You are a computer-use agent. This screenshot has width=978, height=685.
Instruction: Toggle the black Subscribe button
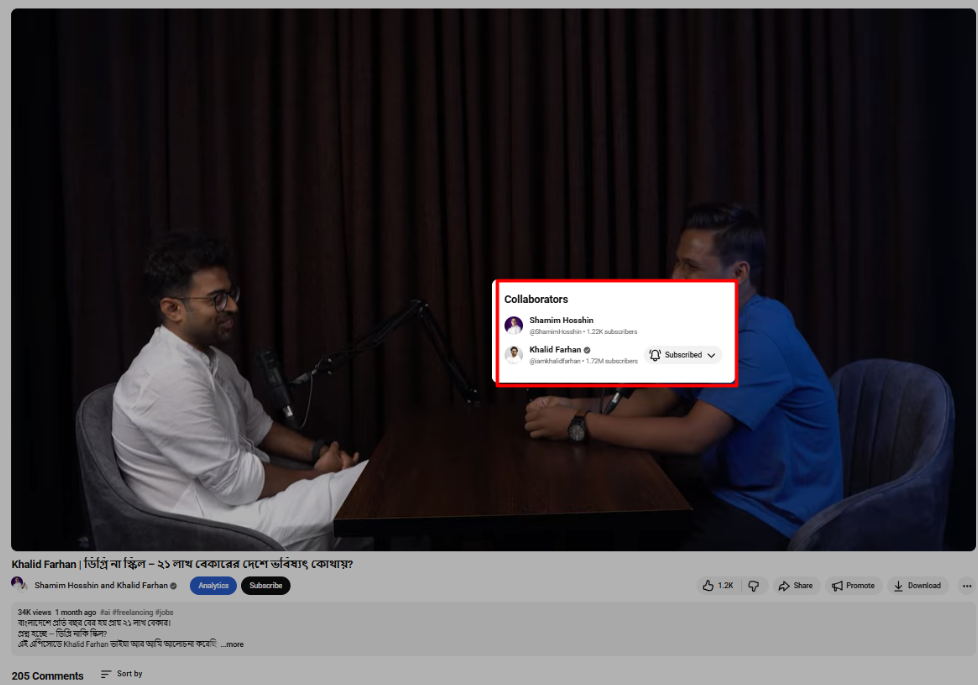tap(265, 586)
